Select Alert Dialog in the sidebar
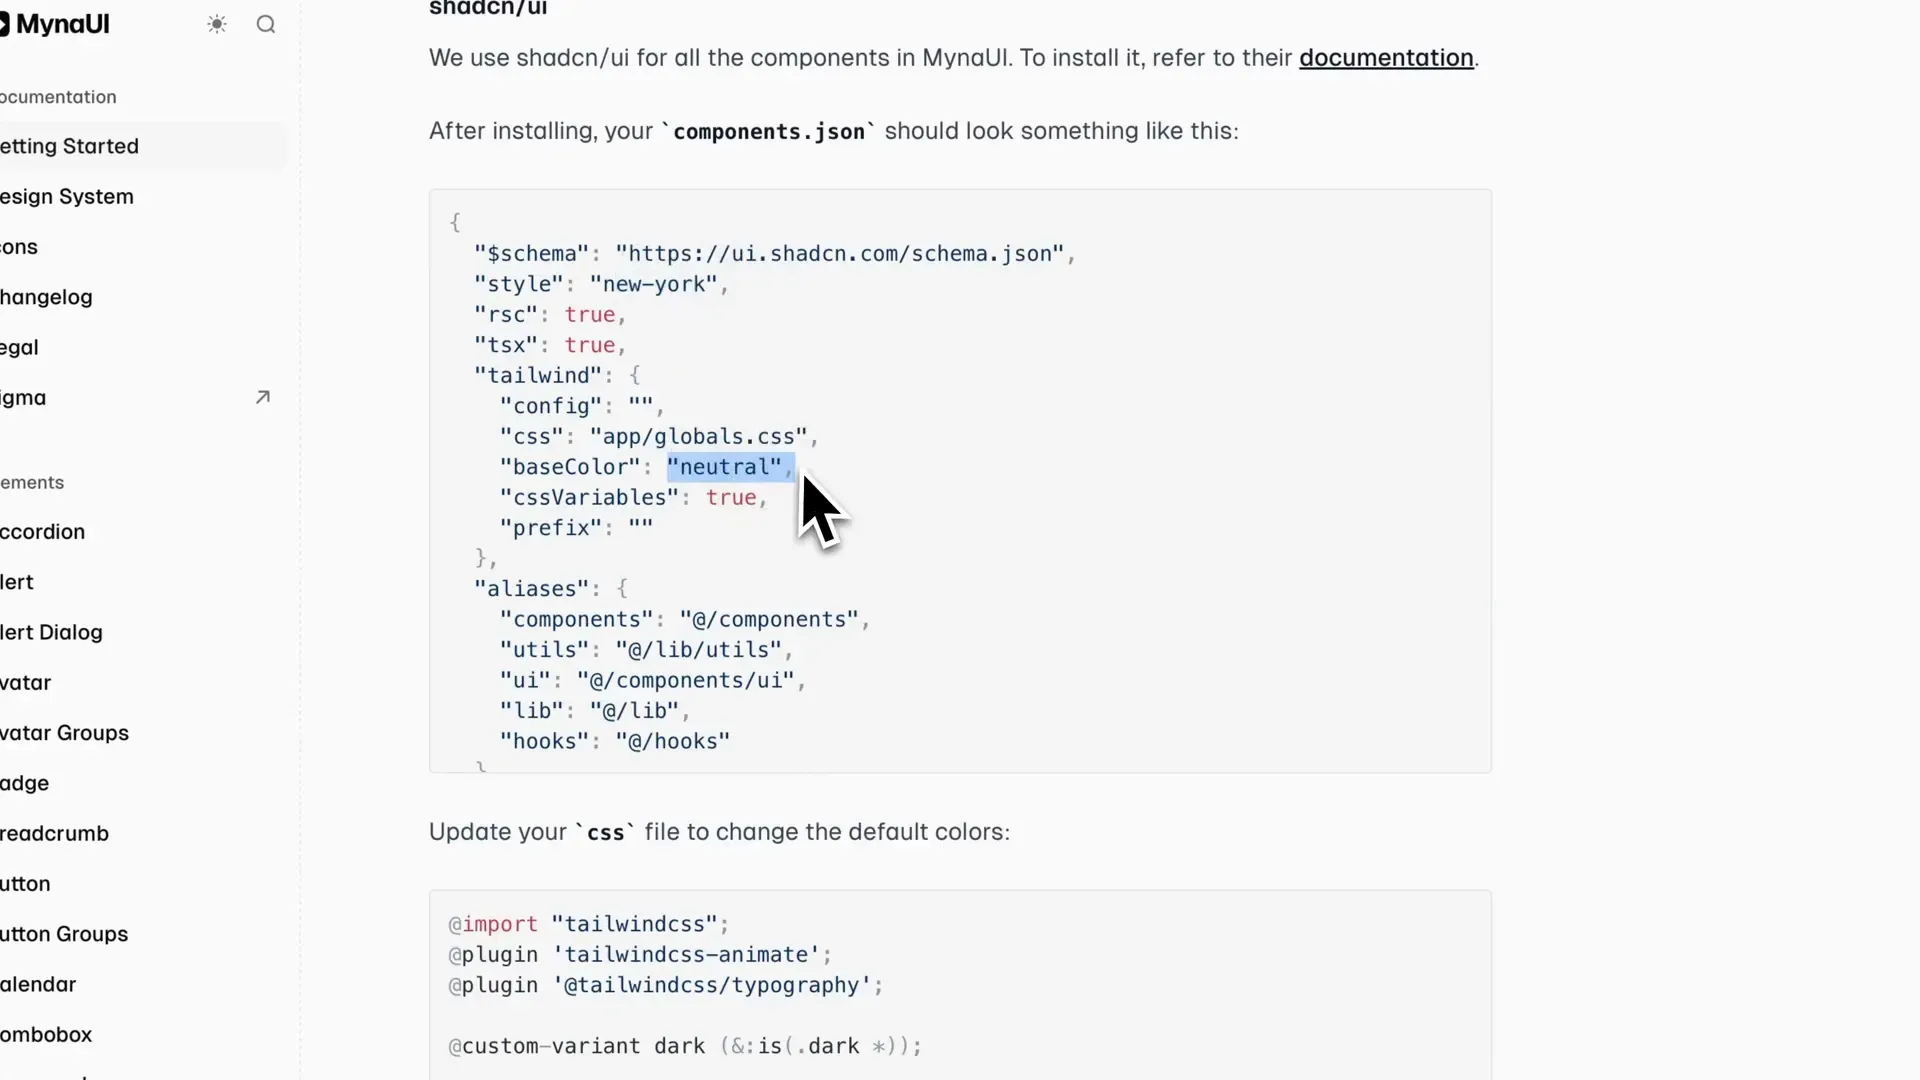 [x=52, y=633]
